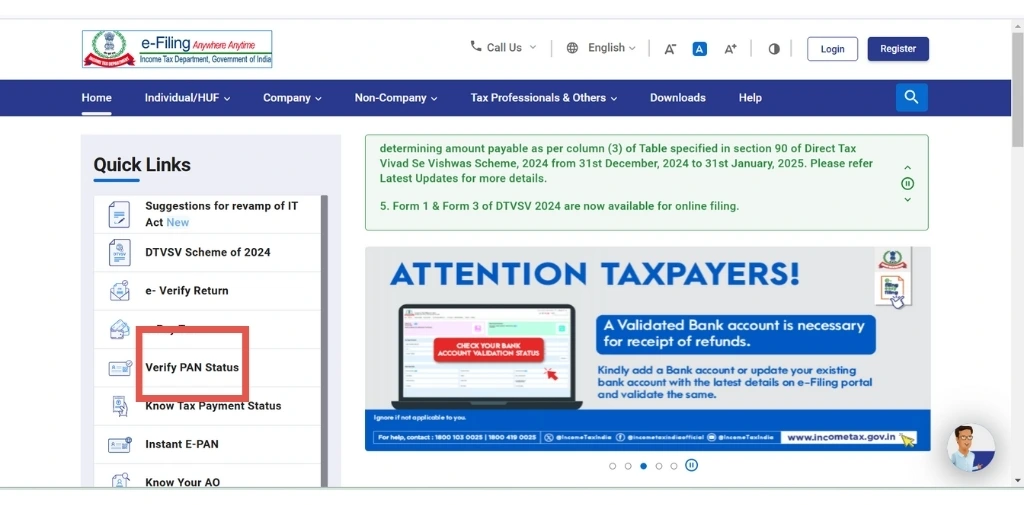
Task: Click the Register button
Action: pos(898,49)
